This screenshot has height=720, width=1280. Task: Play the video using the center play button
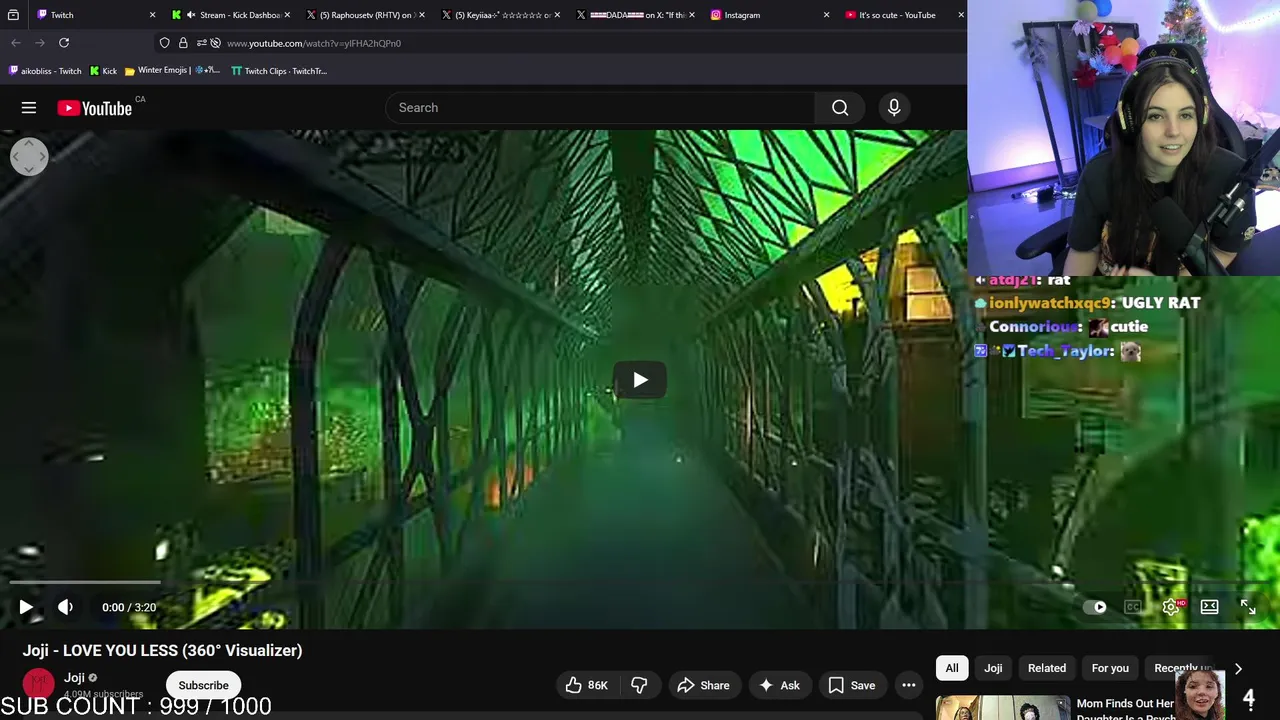tap(640, 380)
